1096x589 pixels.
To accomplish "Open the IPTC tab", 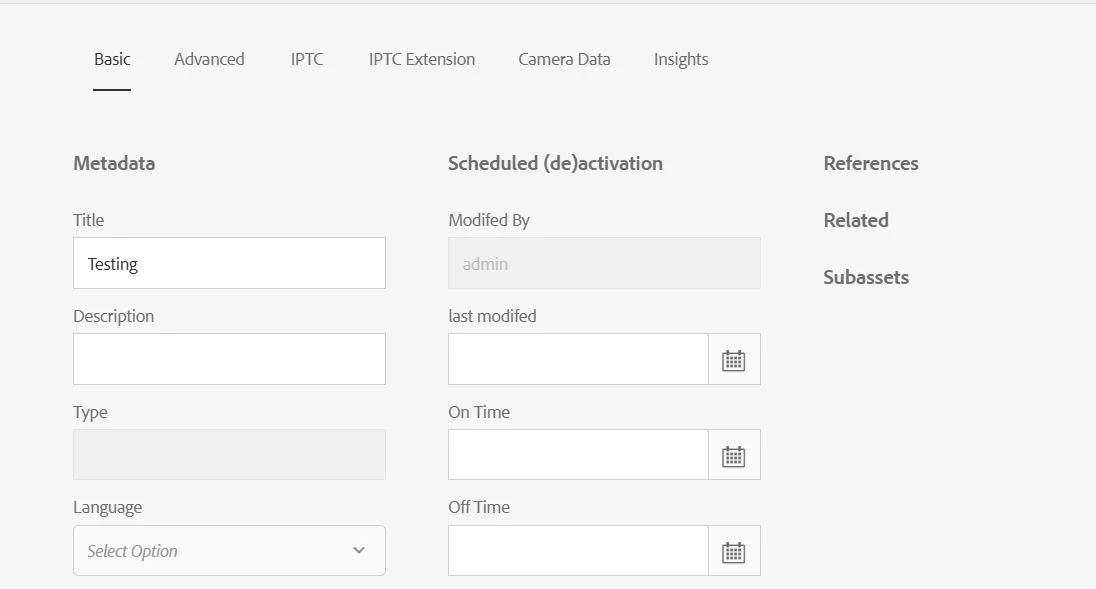I will point(307,60).
